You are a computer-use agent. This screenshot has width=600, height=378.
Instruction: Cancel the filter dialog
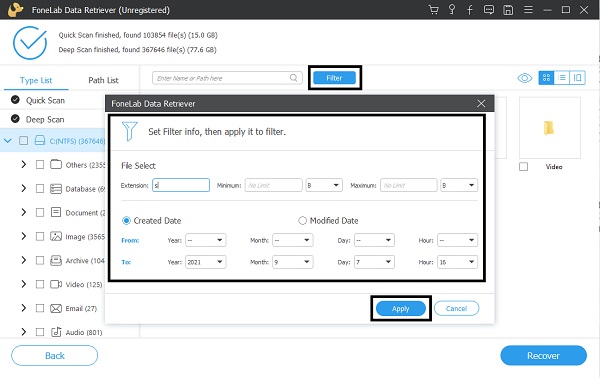[457, 308]
